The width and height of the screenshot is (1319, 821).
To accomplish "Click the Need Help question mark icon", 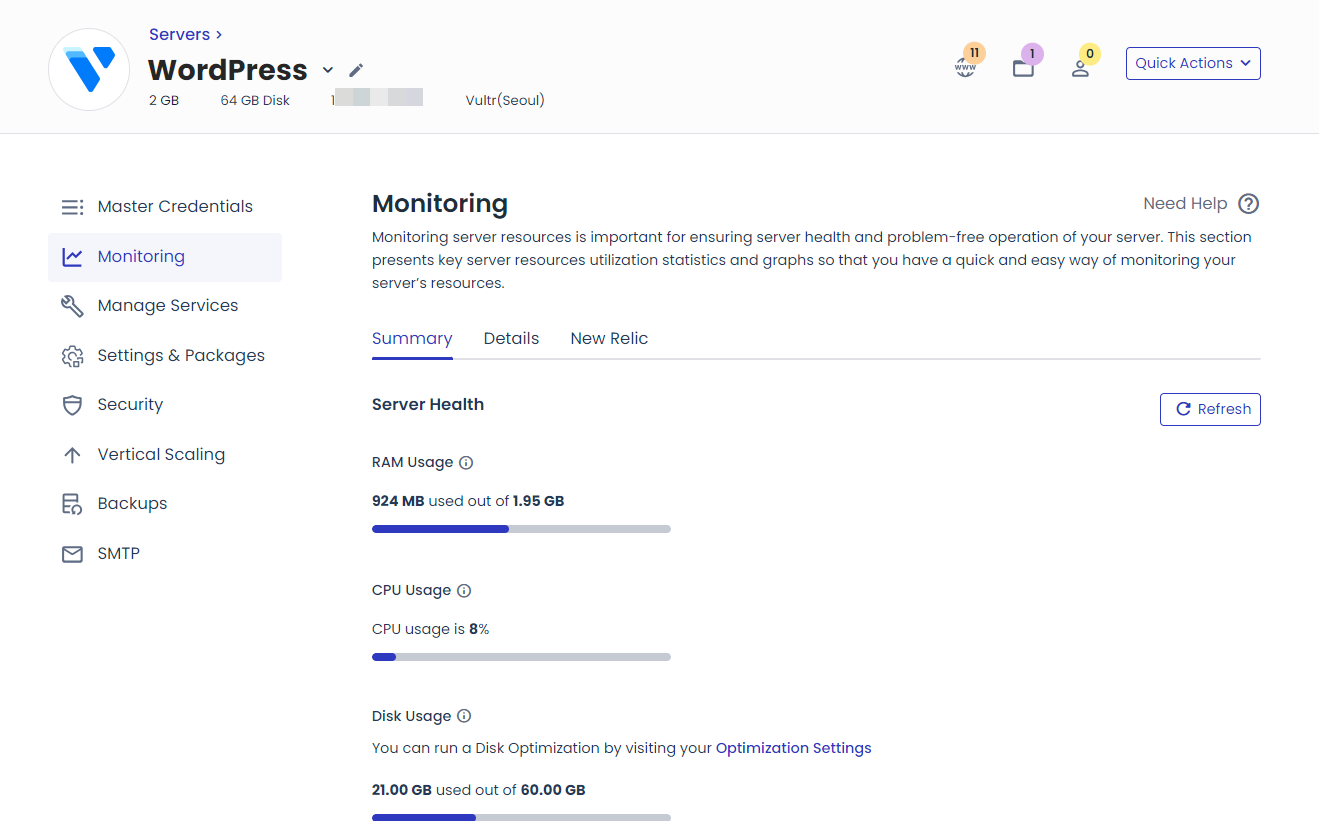I will coord(1248,204).
